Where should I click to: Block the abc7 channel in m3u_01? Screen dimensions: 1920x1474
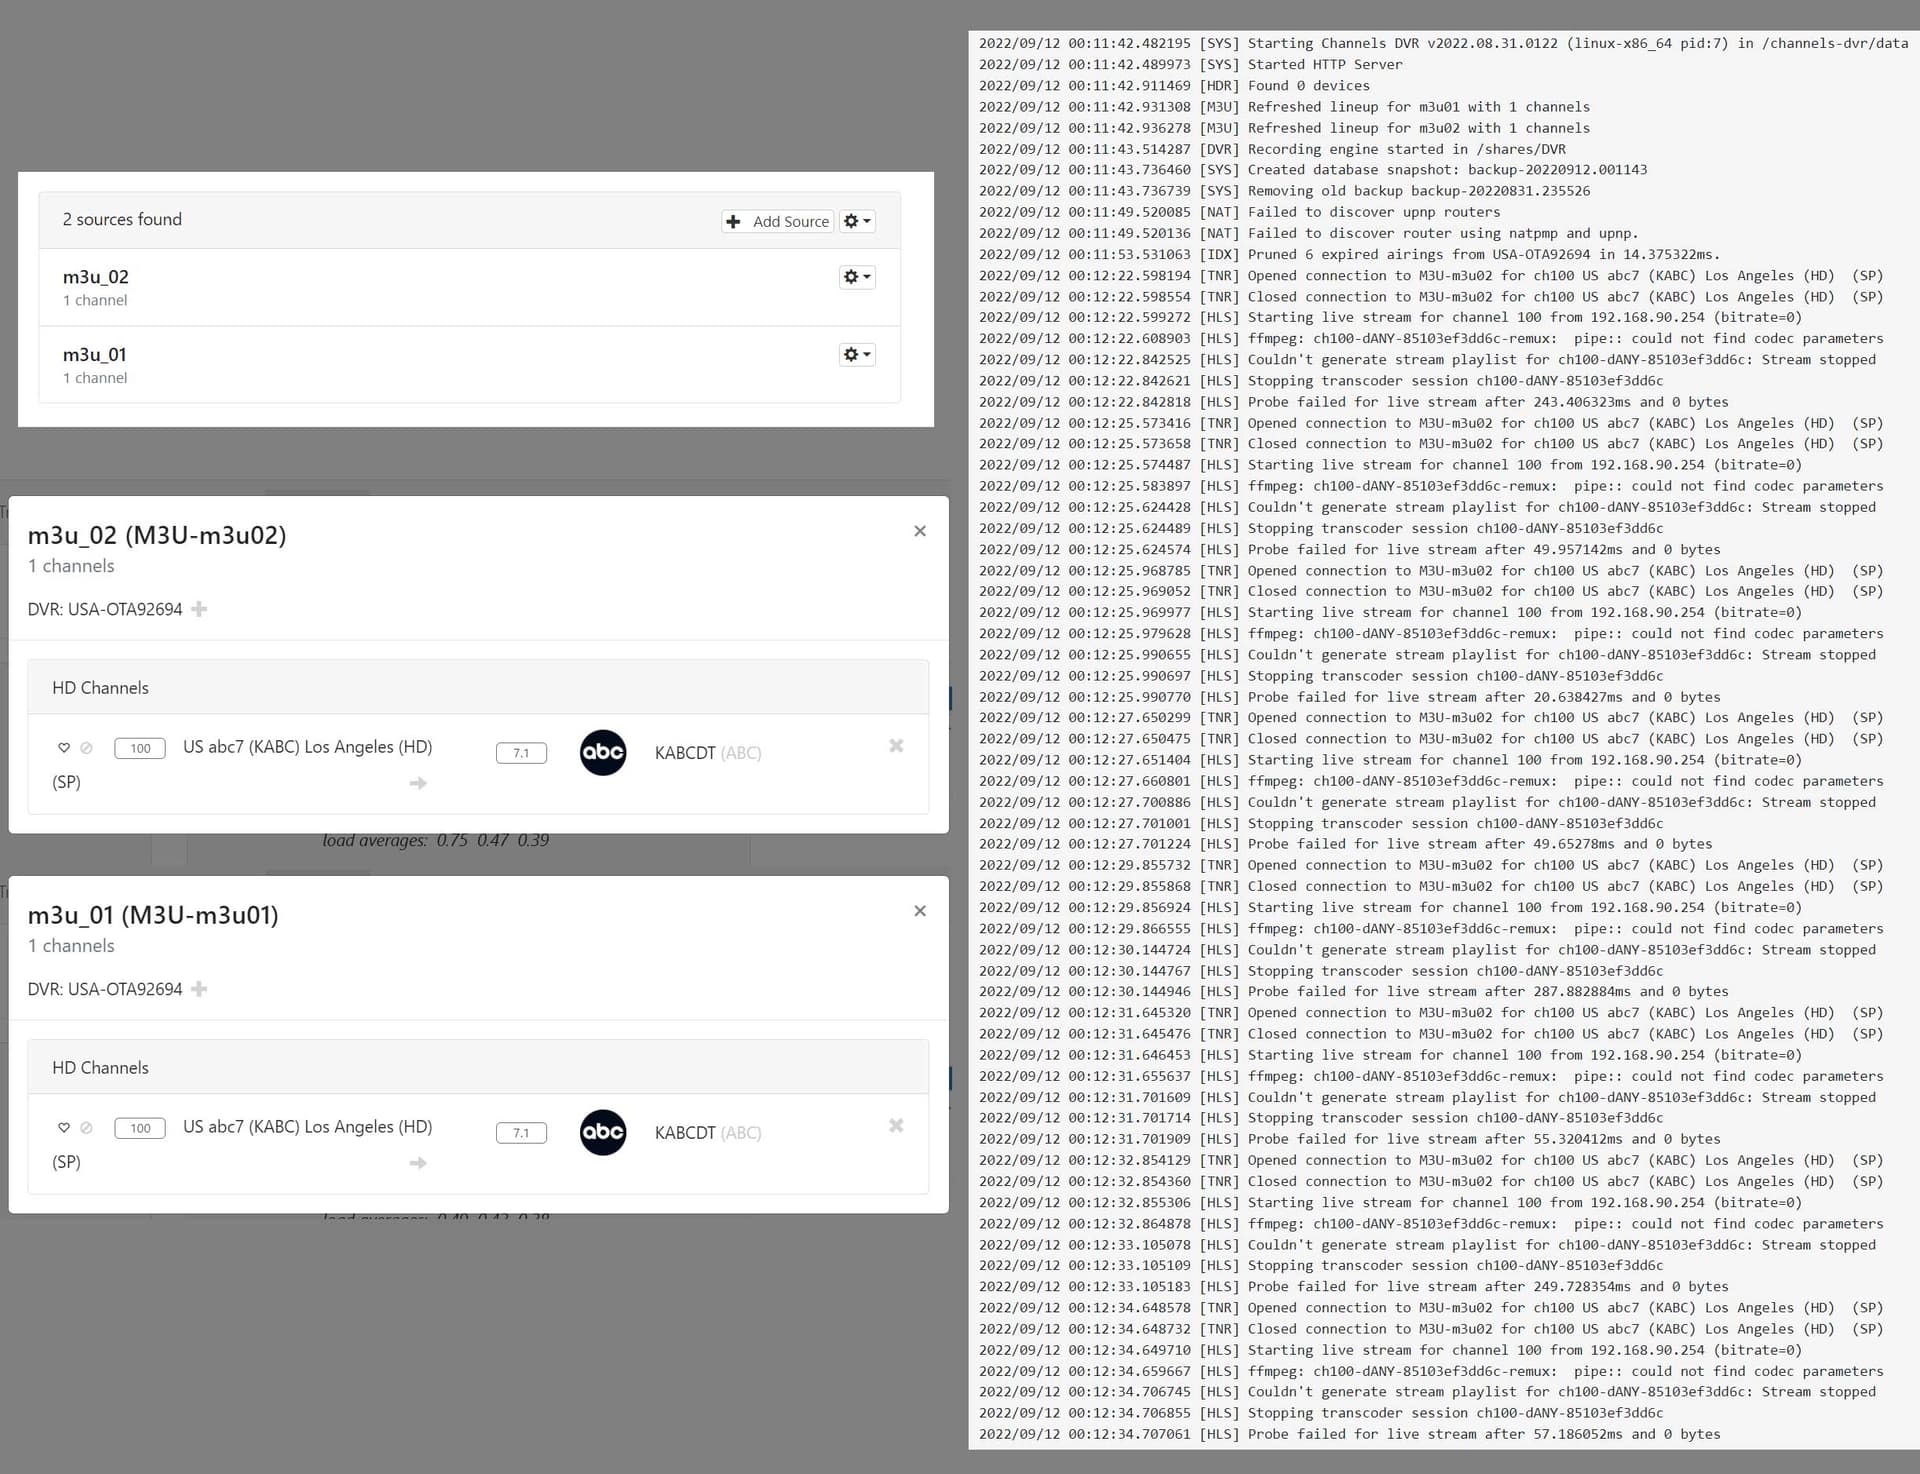tap(86, 1128)
